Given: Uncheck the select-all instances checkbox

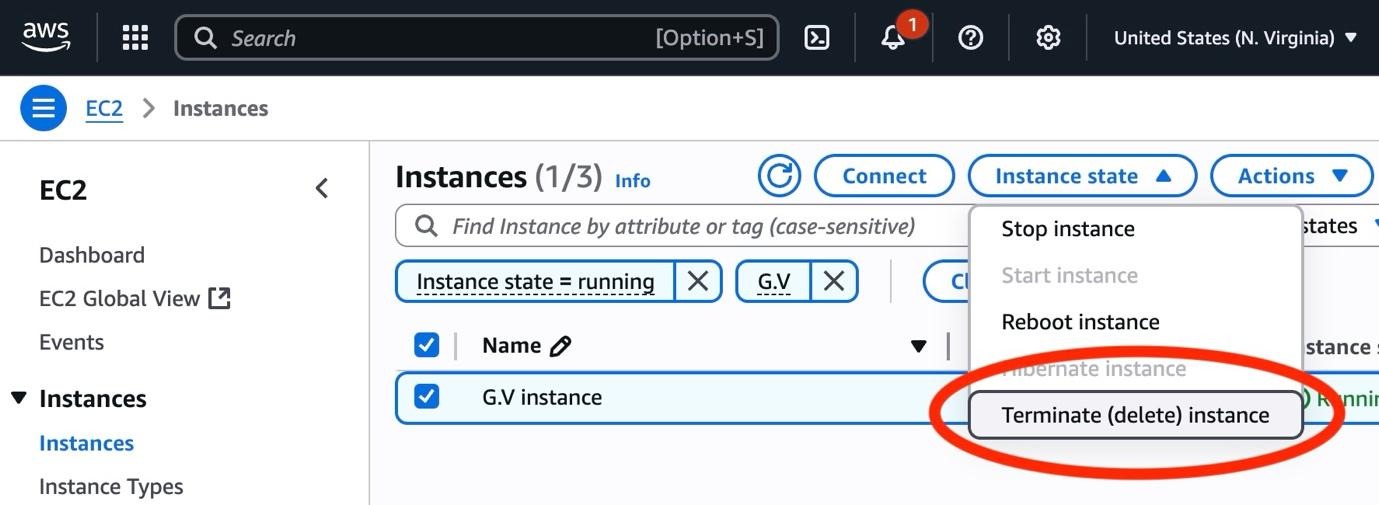Looking at the screenshot, I should [427, 346].
